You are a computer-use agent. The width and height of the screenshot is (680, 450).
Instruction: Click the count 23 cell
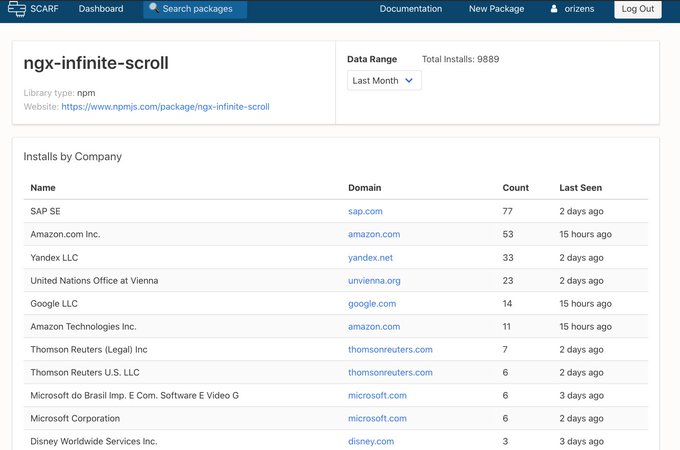[x=508, y=280]
